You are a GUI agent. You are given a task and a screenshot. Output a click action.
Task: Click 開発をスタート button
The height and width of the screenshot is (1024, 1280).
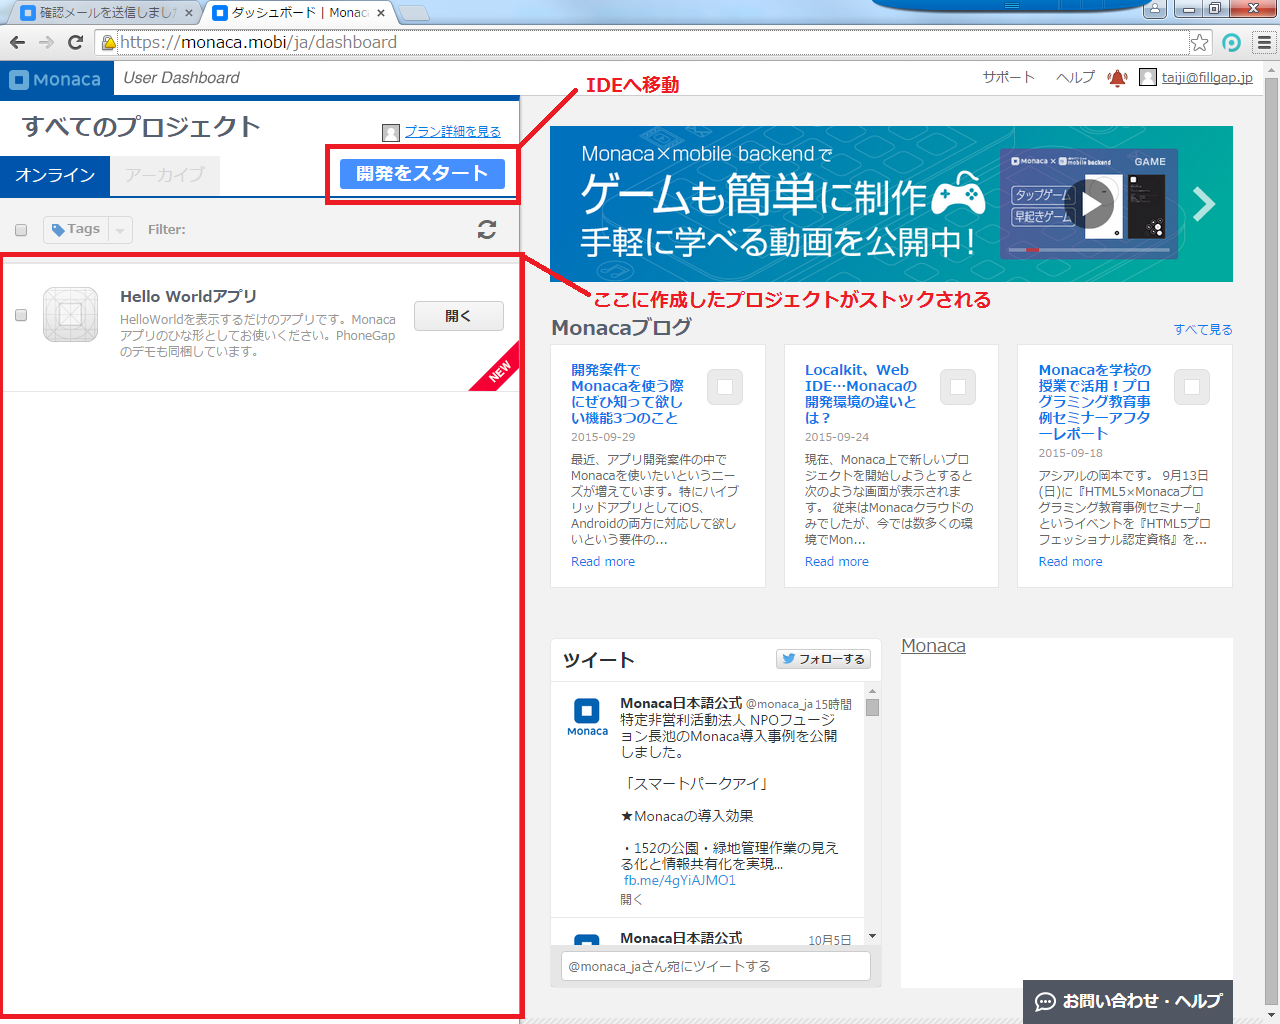tap(422, 174)
